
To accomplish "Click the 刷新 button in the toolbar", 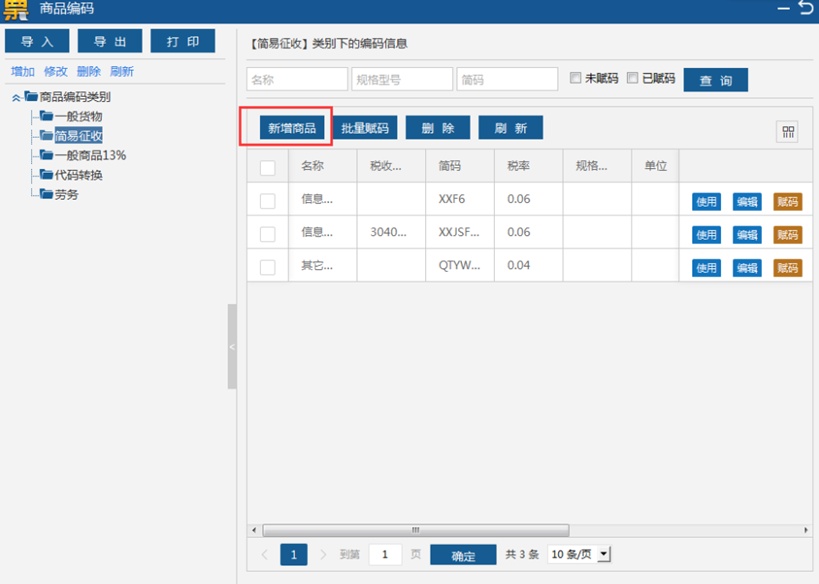I will click(x=511, y=128).
